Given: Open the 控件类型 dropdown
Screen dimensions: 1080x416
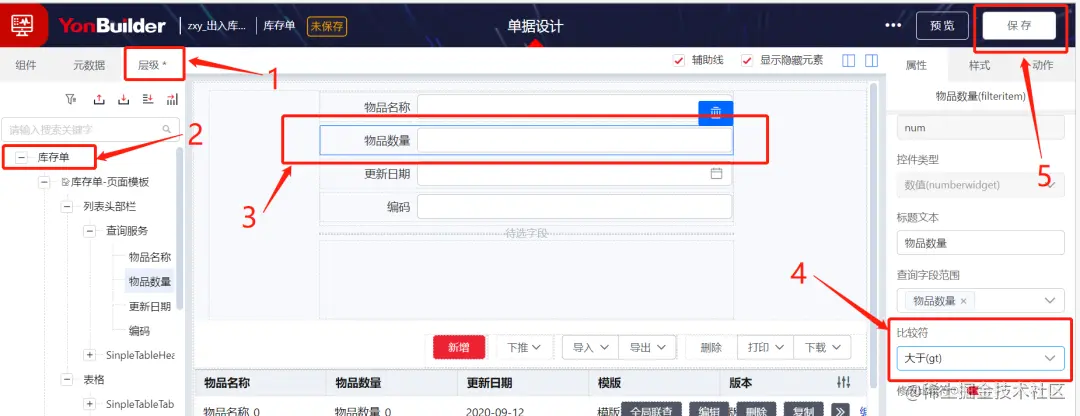Looking at the screenshot, I should click(x=980, y=185).
